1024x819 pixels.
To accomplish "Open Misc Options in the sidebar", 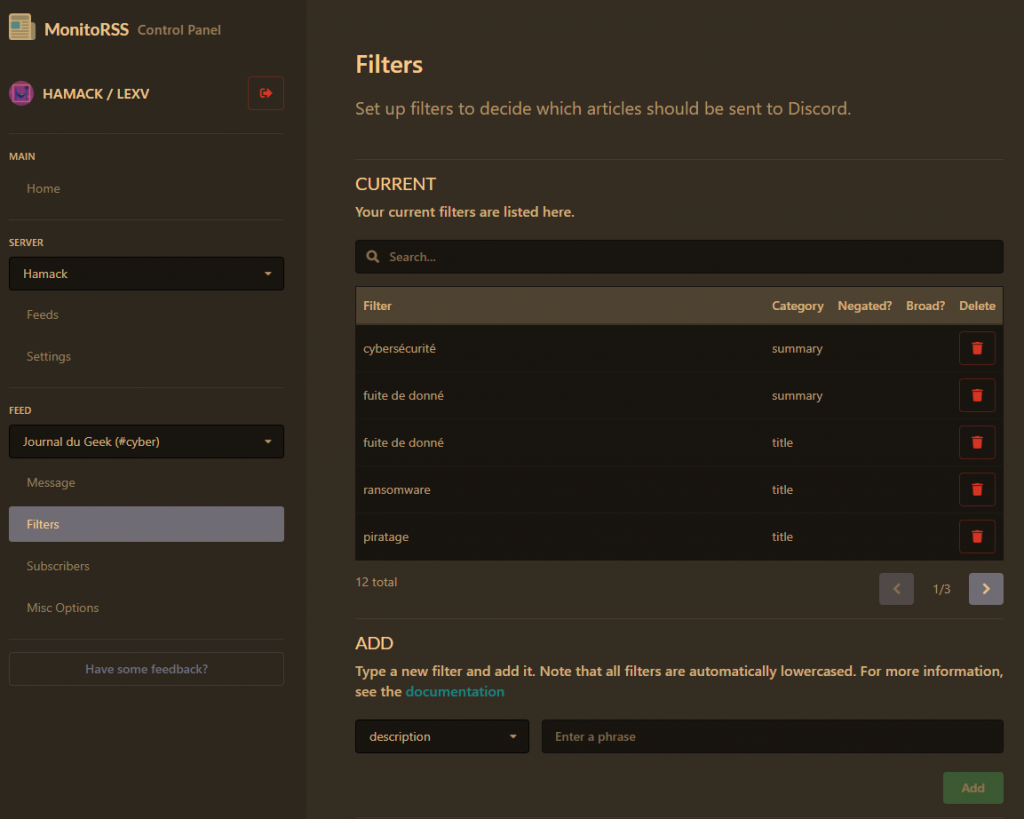I will [63, 608].
